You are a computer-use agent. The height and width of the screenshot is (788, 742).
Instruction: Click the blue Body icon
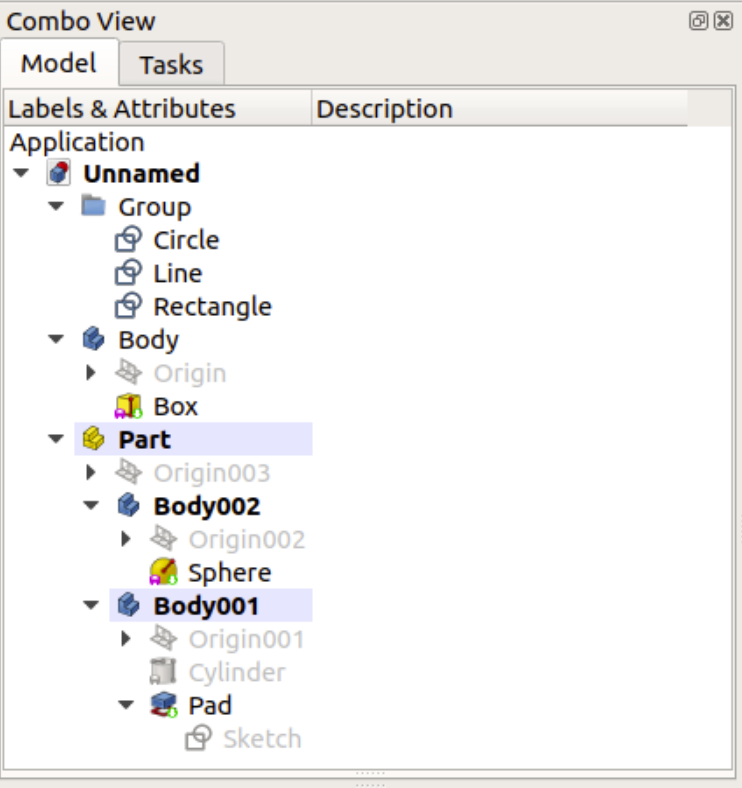(94, 339)
